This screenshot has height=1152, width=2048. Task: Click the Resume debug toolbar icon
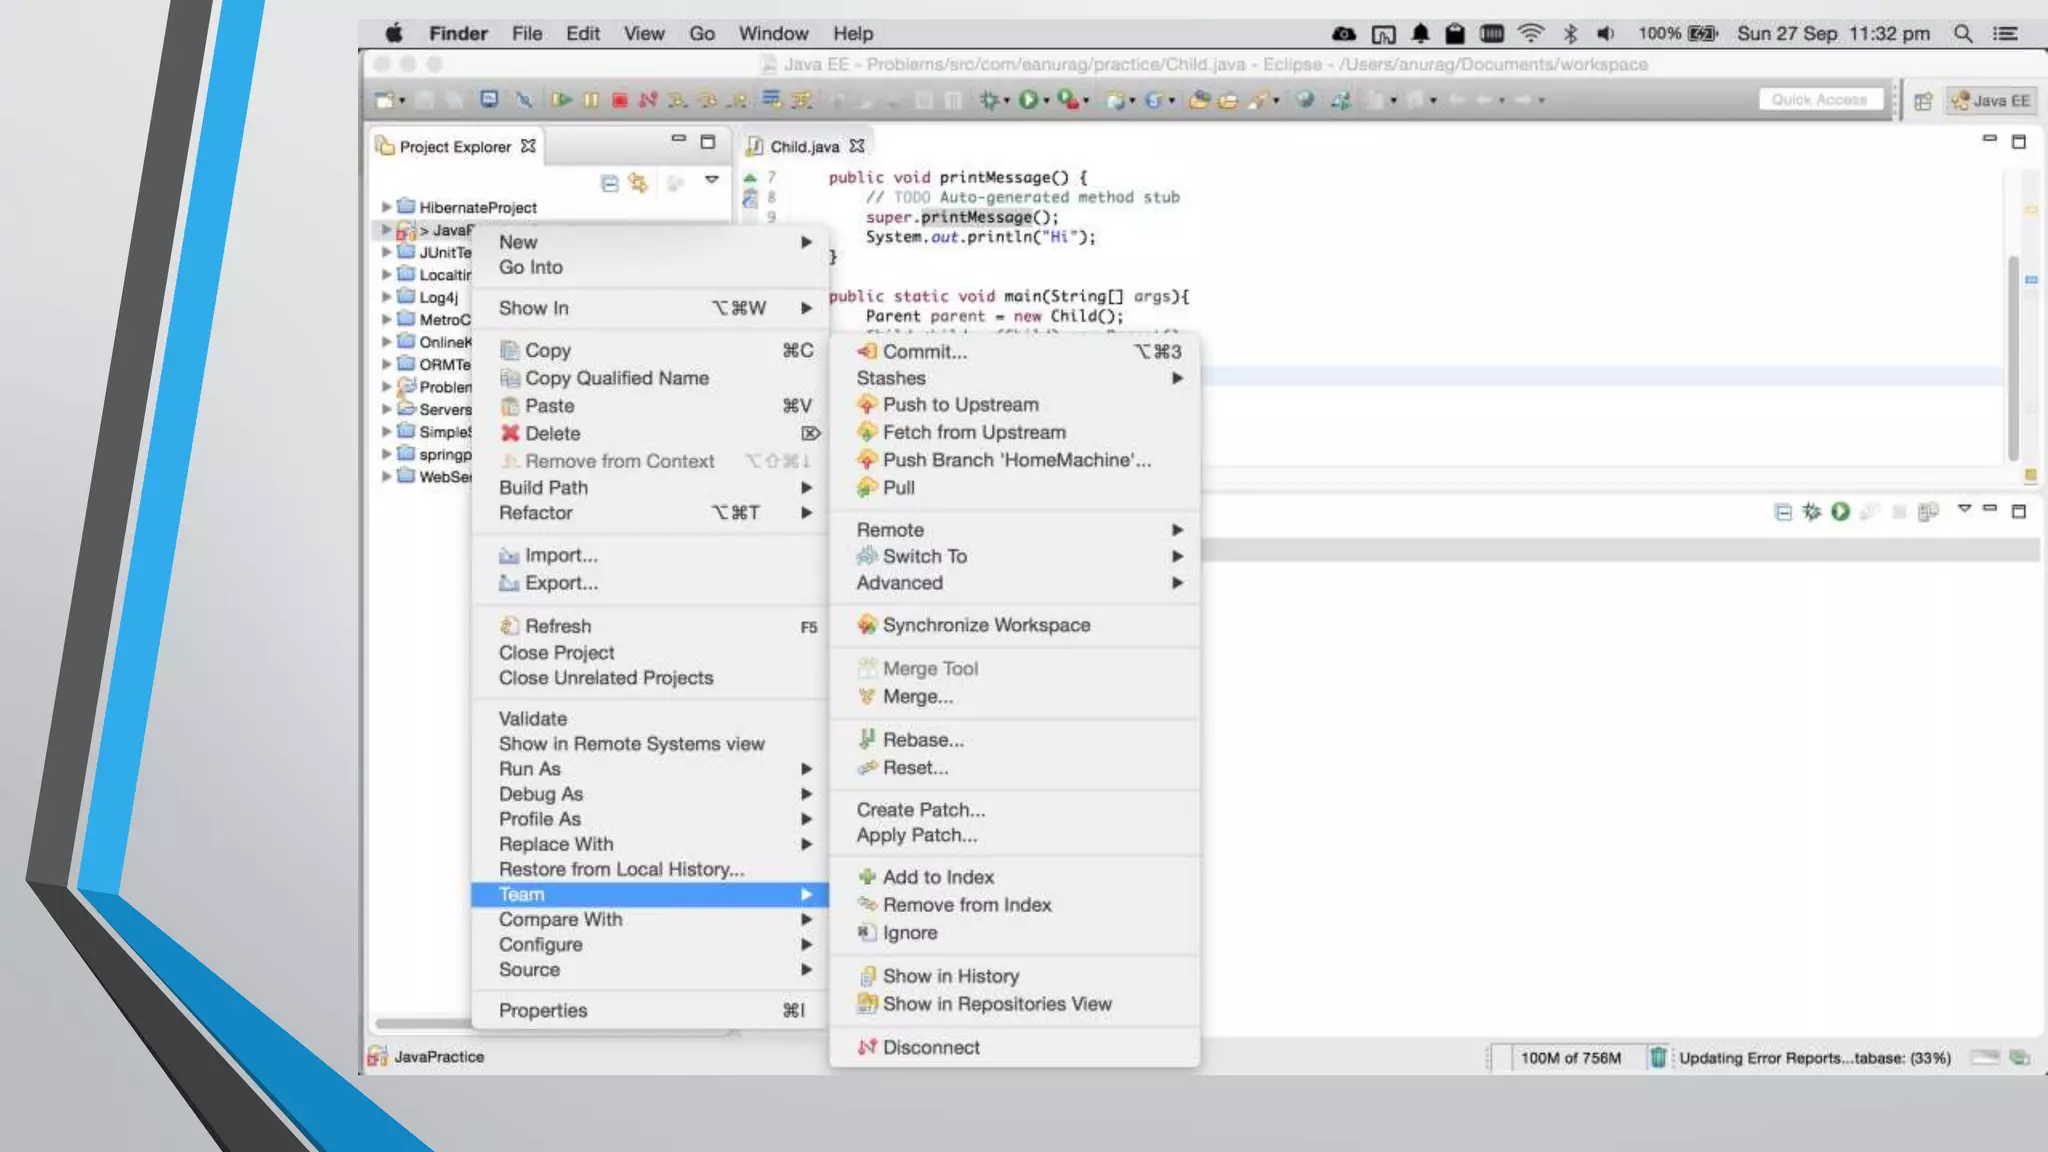[561, 100]
